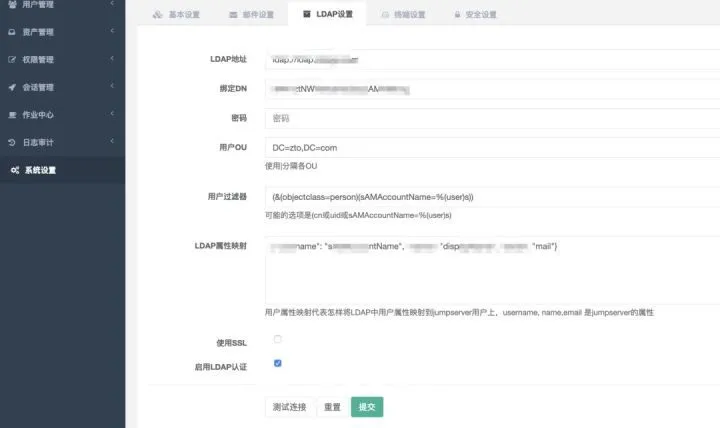Switch to the 基本设置 tab

[176, 15]
